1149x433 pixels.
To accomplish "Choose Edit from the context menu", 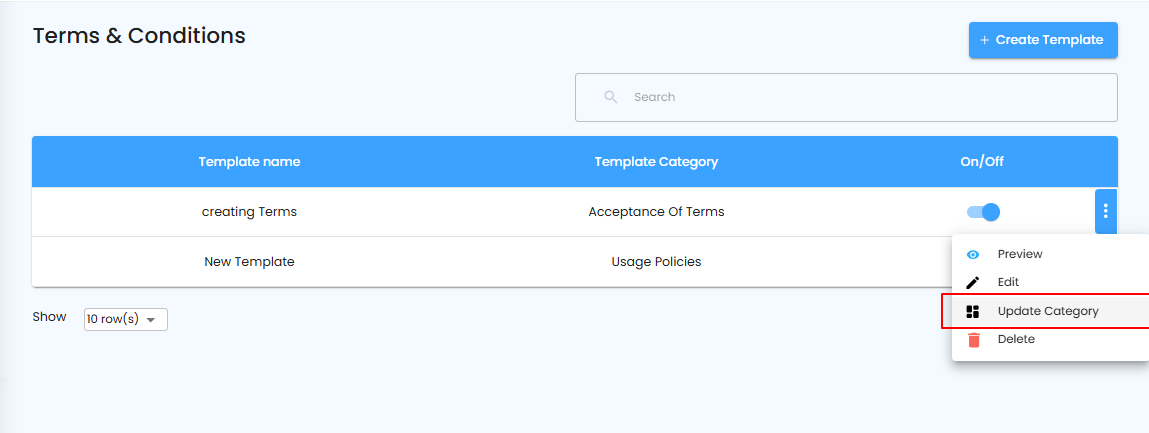I will click(x=1008, y=283).
